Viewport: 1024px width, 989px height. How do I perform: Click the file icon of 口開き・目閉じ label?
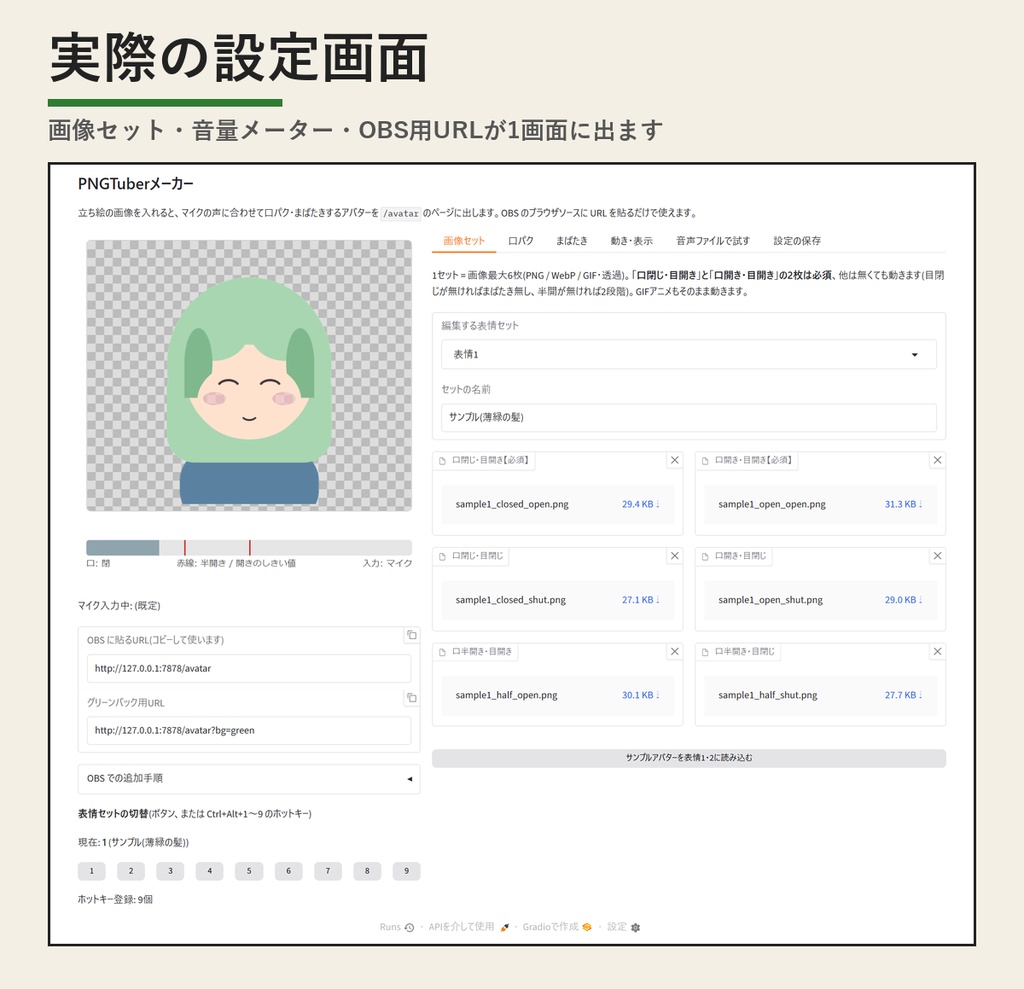point(705,557)
